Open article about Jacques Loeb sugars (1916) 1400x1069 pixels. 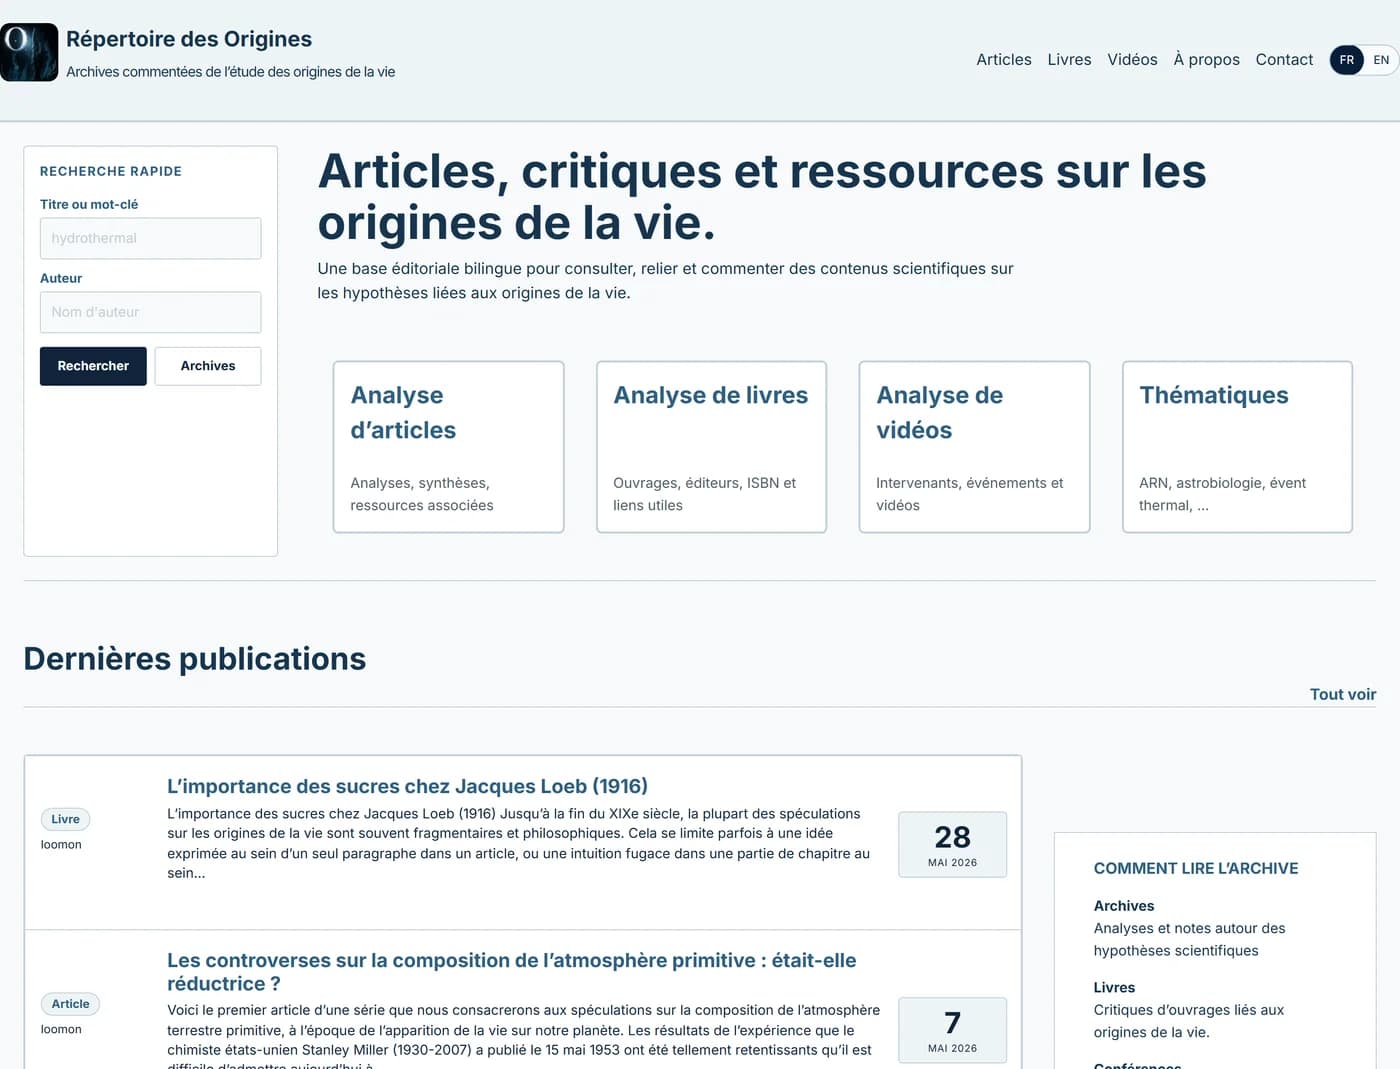(407, 786)
